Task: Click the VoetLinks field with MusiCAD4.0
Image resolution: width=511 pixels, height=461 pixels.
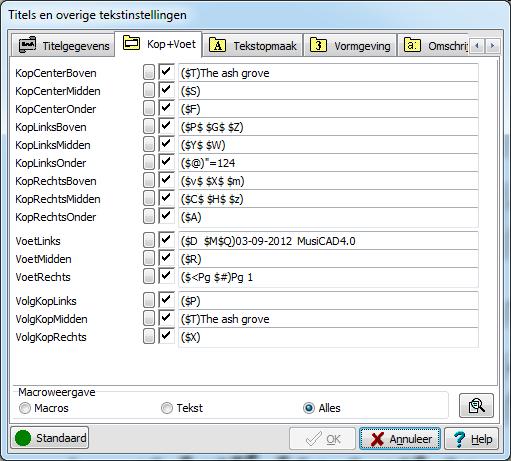Action: [x=328, y=241]
